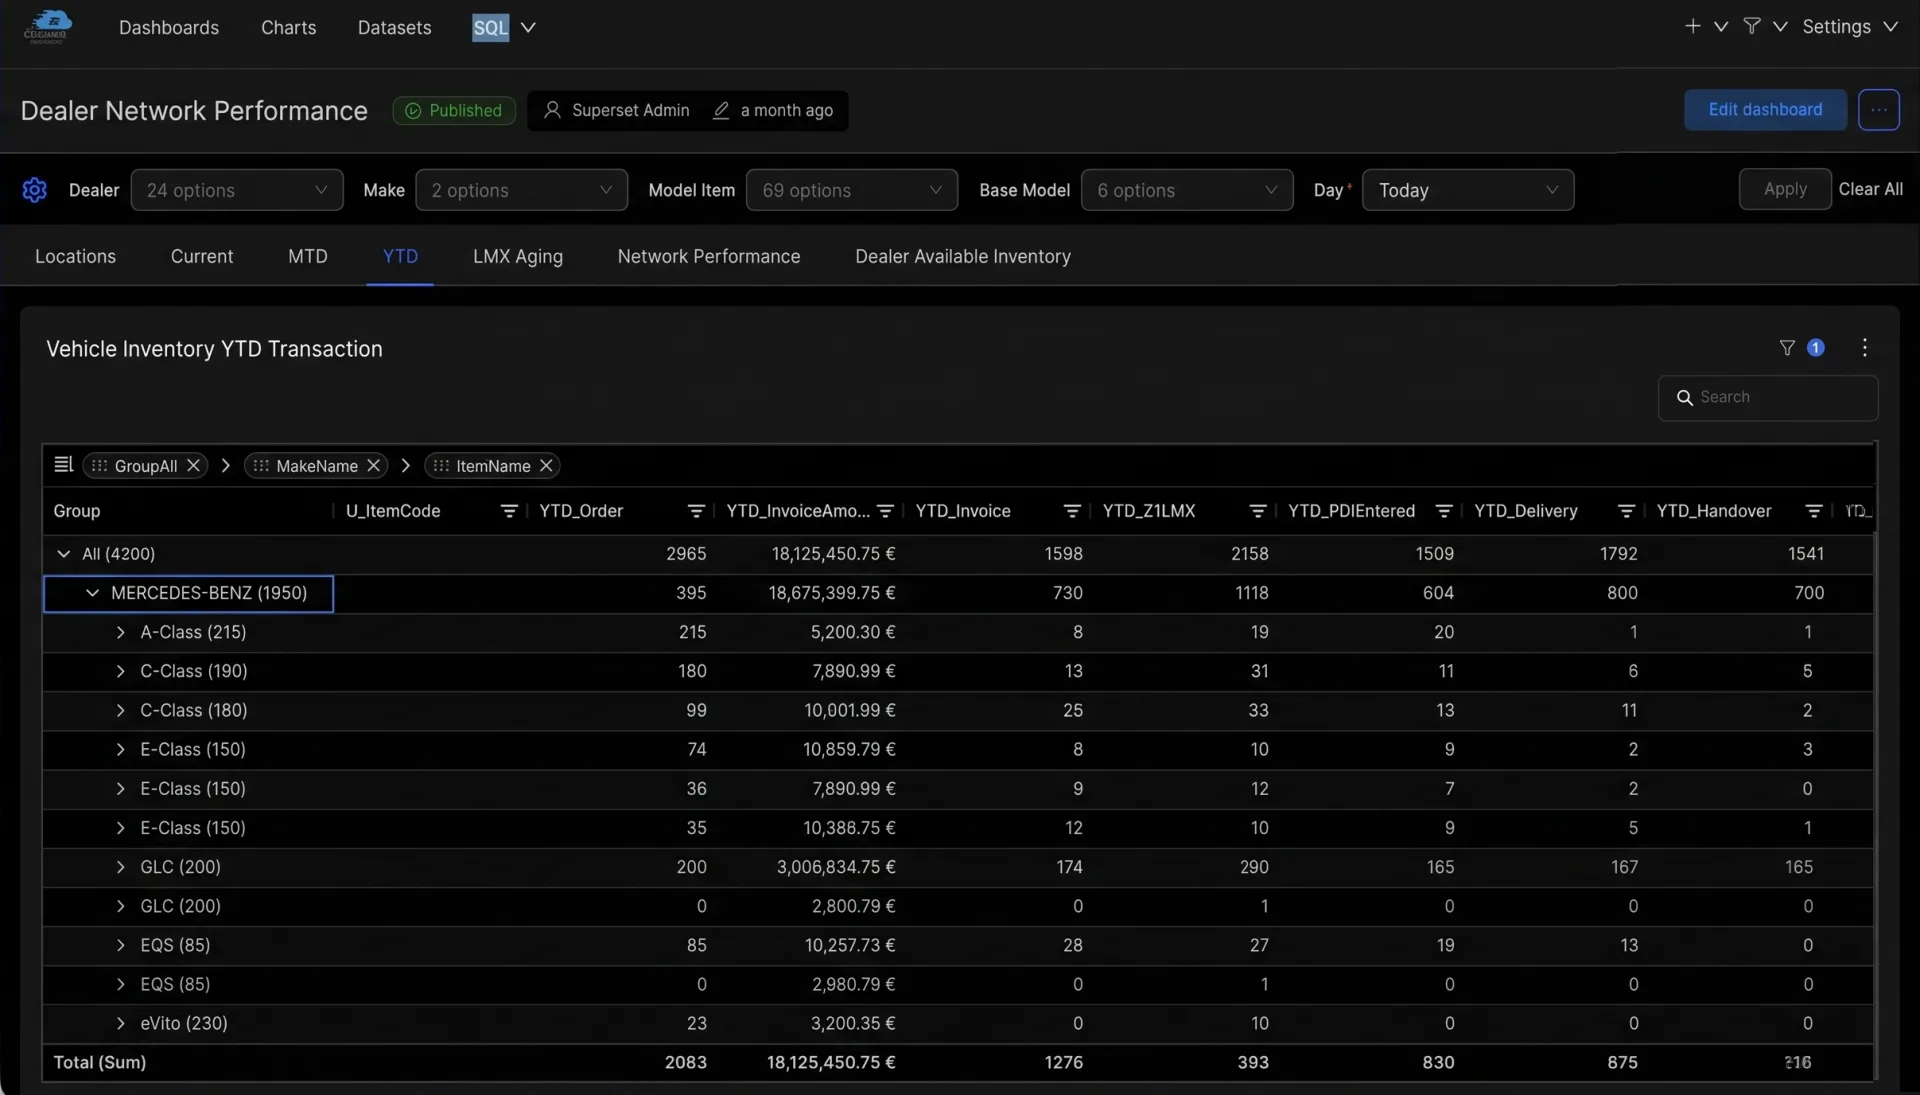Click the Edit dashboard button
Screen dimensions: 1920x1095
click(x=1765, y=110)
